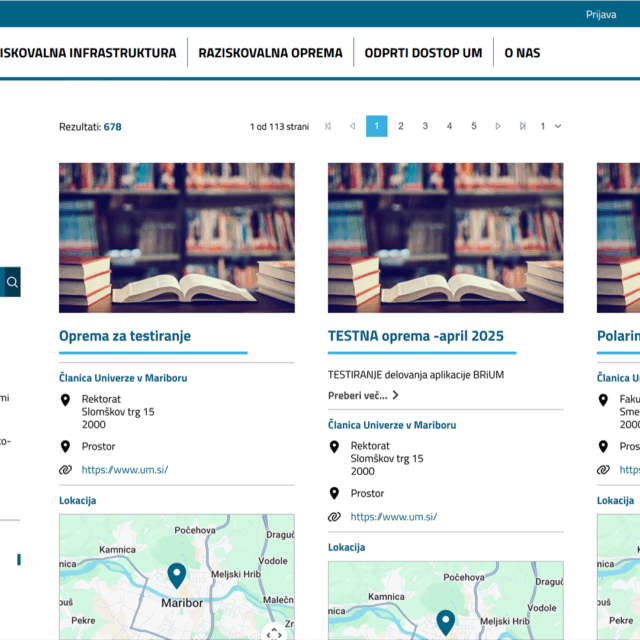
Task: Click the previous page arrow icon
Action: [352, 126]
